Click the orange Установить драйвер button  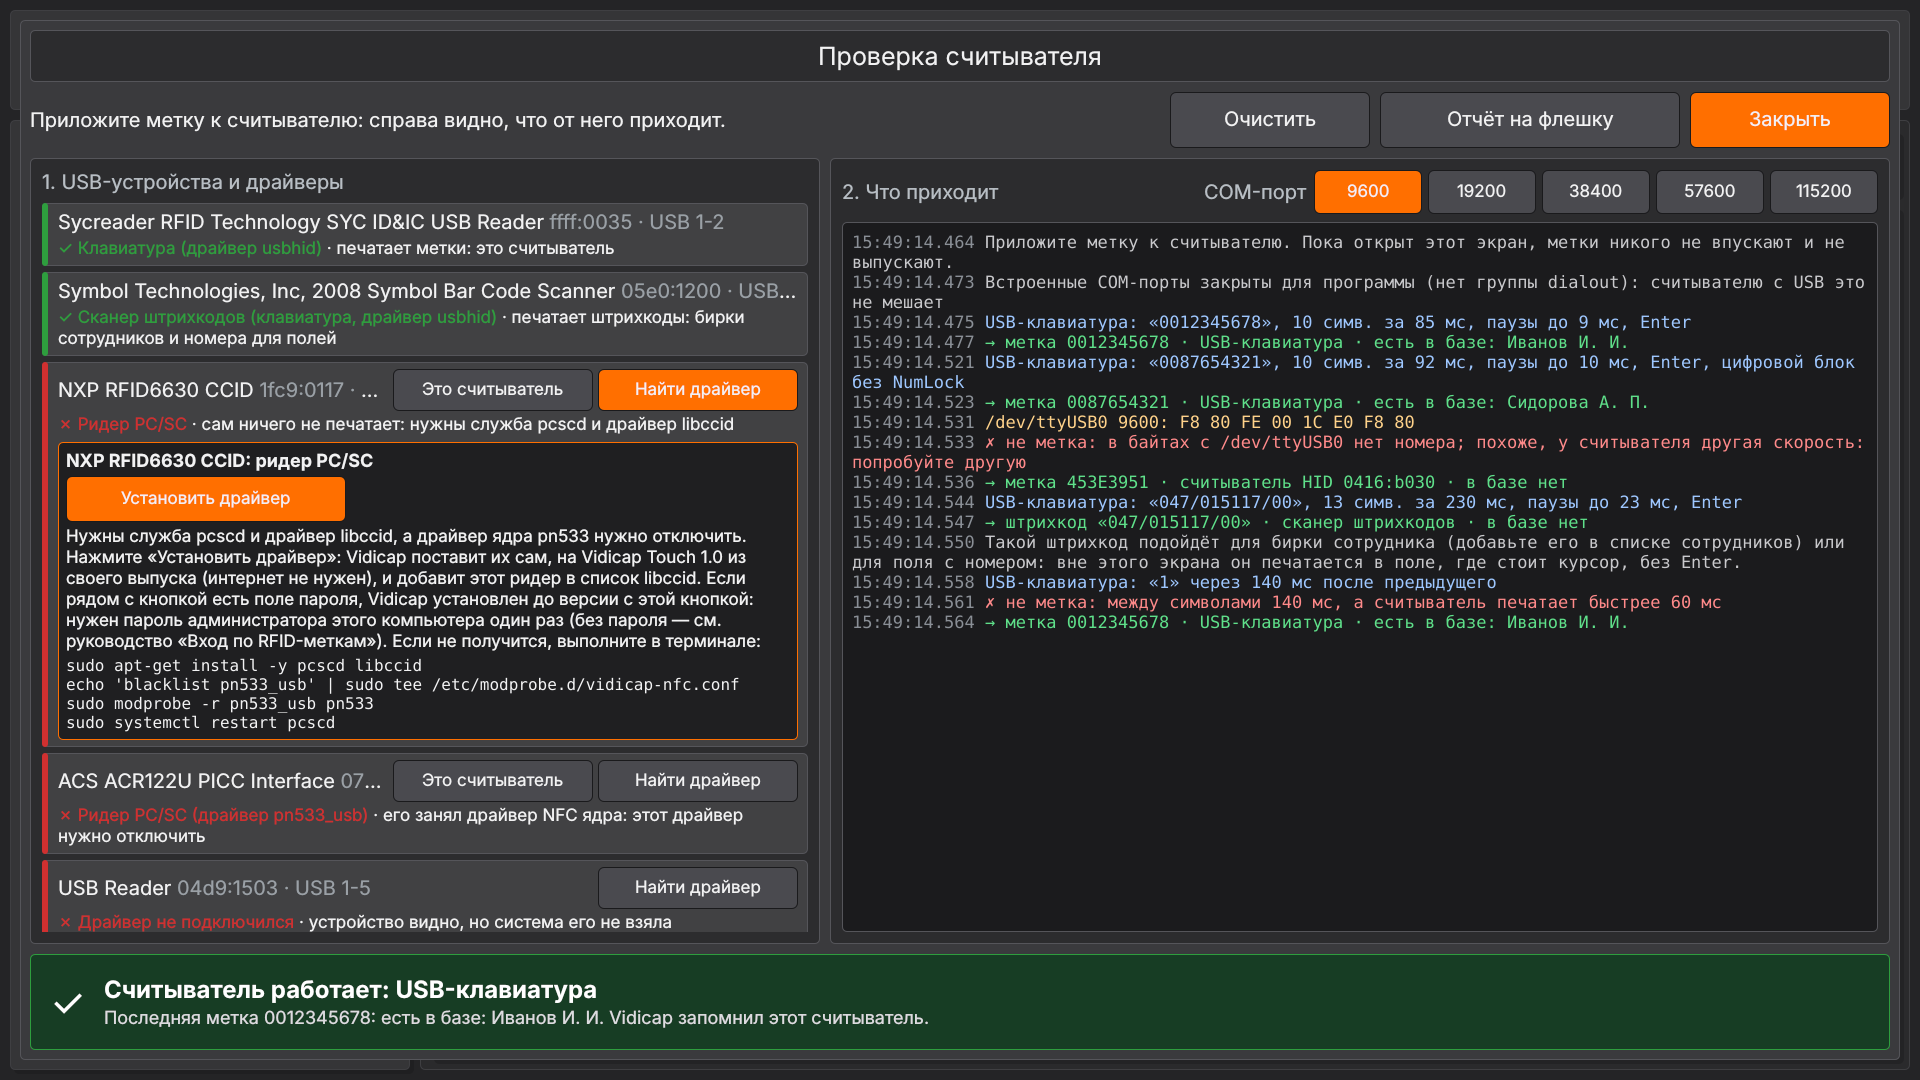pos(205,499)
